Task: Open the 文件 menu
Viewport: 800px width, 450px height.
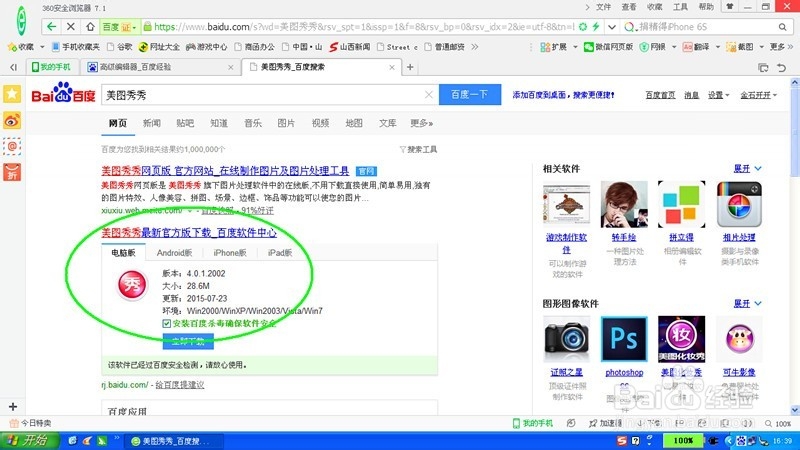Action: [603, 7]
